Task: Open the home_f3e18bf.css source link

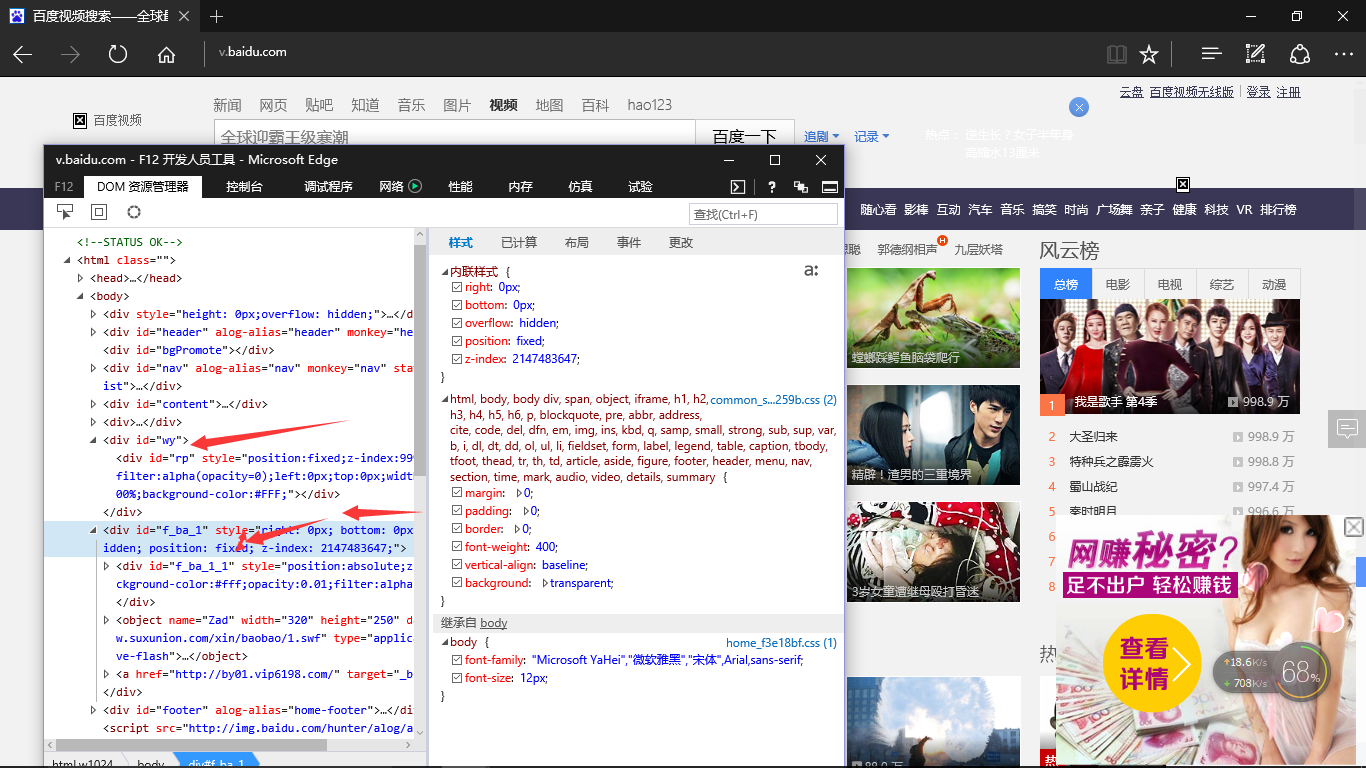Action: (781, 642)
